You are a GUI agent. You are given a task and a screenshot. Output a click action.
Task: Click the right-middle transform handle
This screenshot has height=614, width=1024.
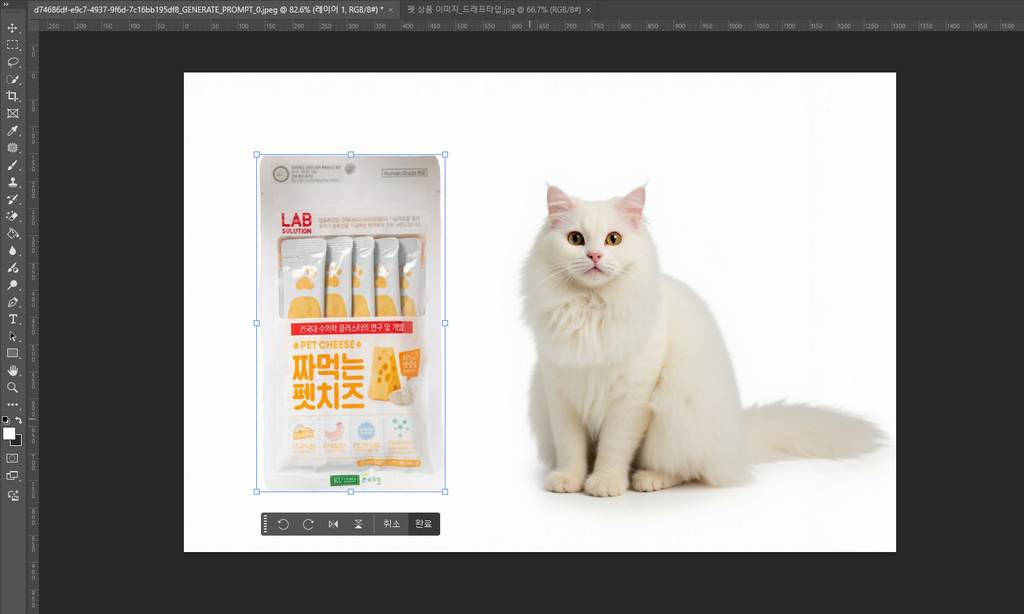tap(445, 323)
